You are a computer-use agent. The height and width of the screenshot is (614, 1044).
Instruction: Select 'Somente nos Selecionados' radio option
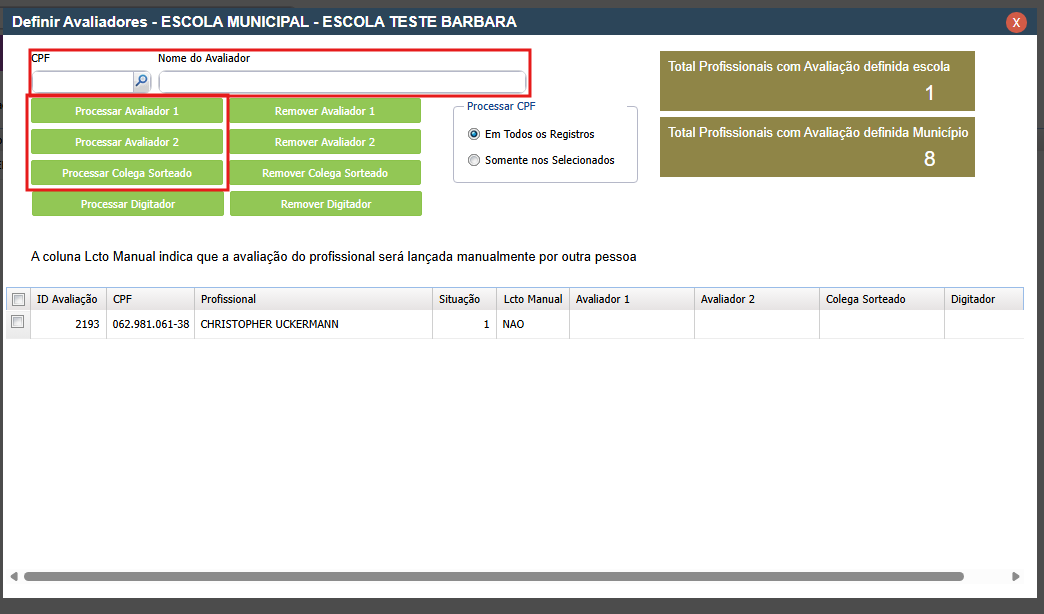tap(474, 160)
